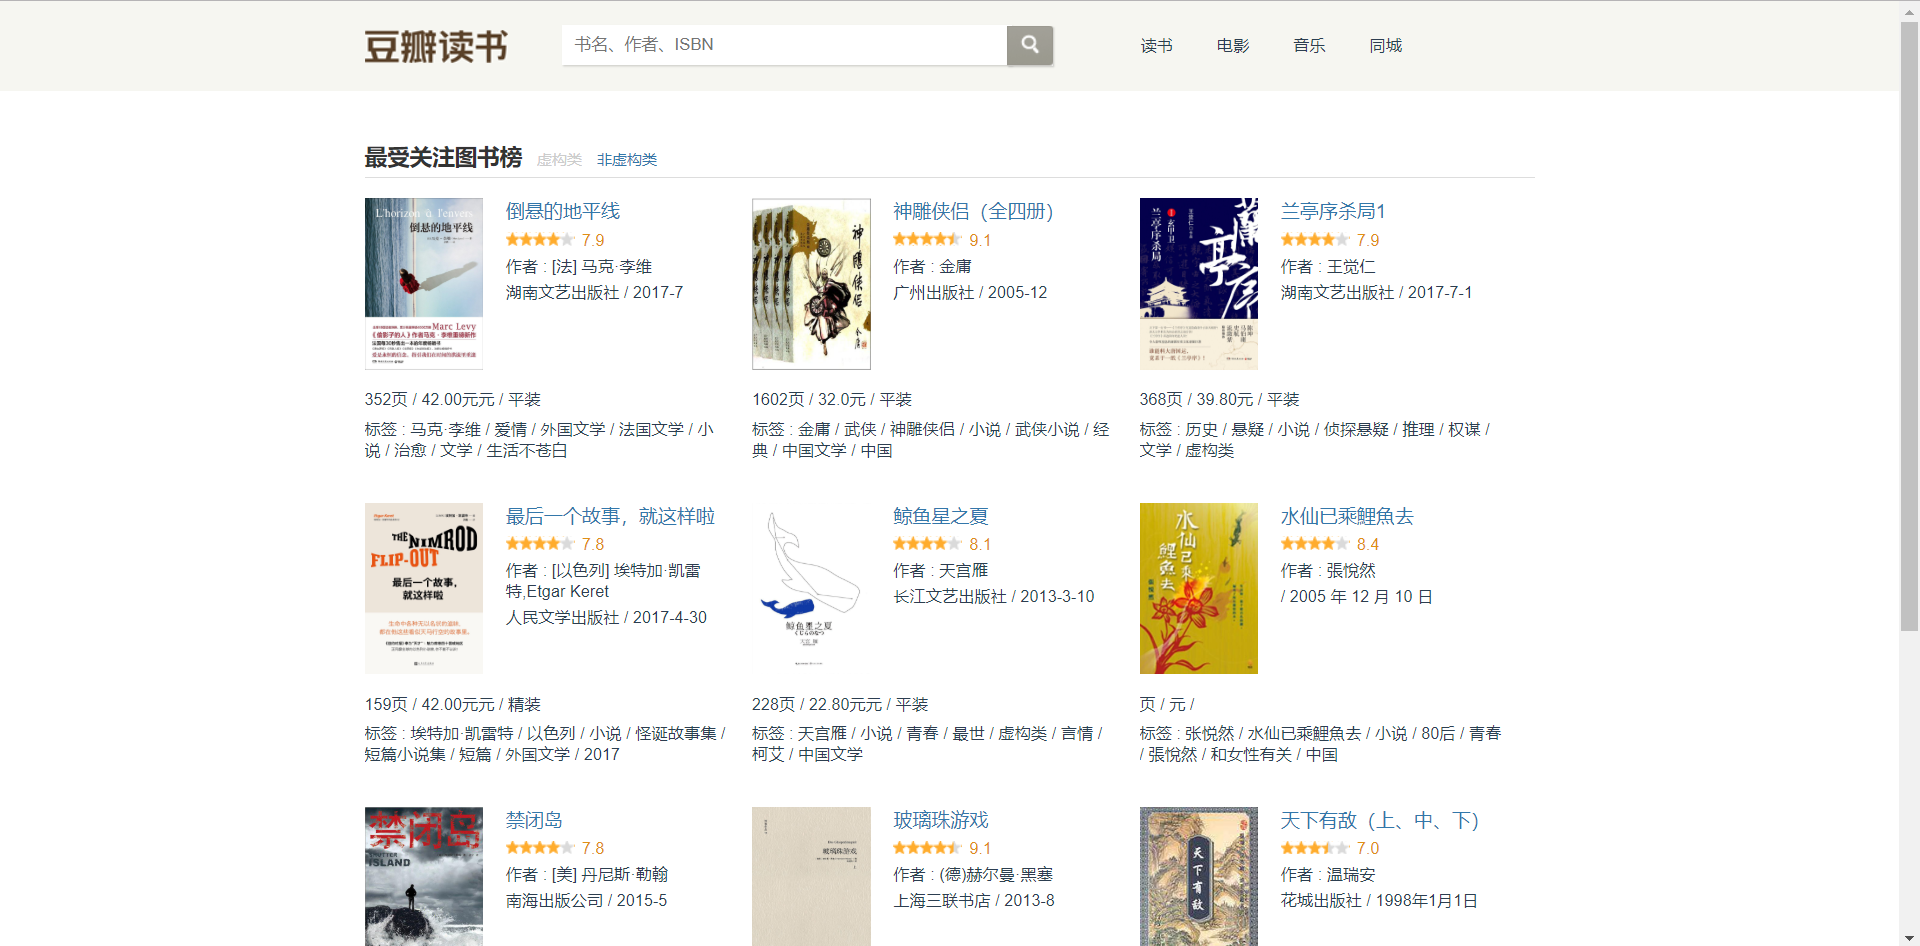The image size is (1920, 946).
Task: Click the 禁闭岛 cover thumbnail
Action: point(424,877)
